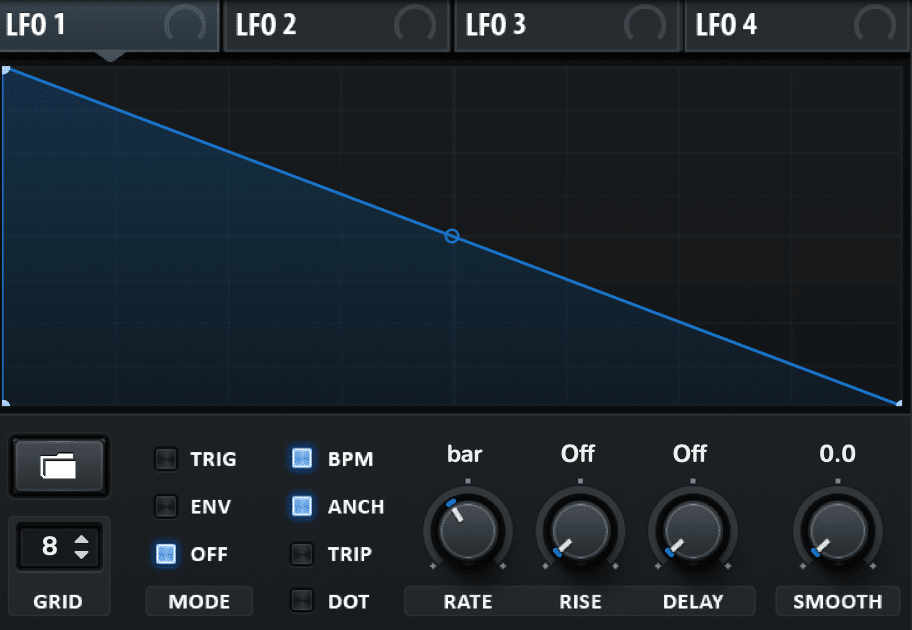Click the RISE label
The width and height of the screenshot is (912, 630).
point(580,601)
